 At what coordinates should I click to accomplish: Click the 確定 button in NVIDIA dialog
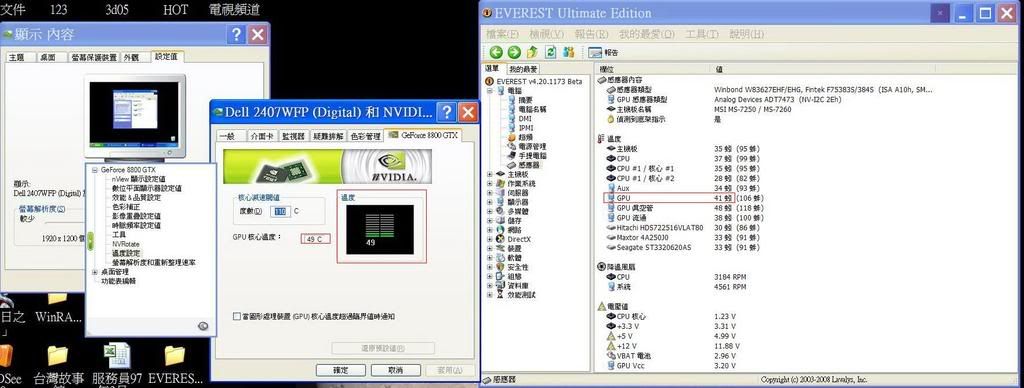(341, 370)
